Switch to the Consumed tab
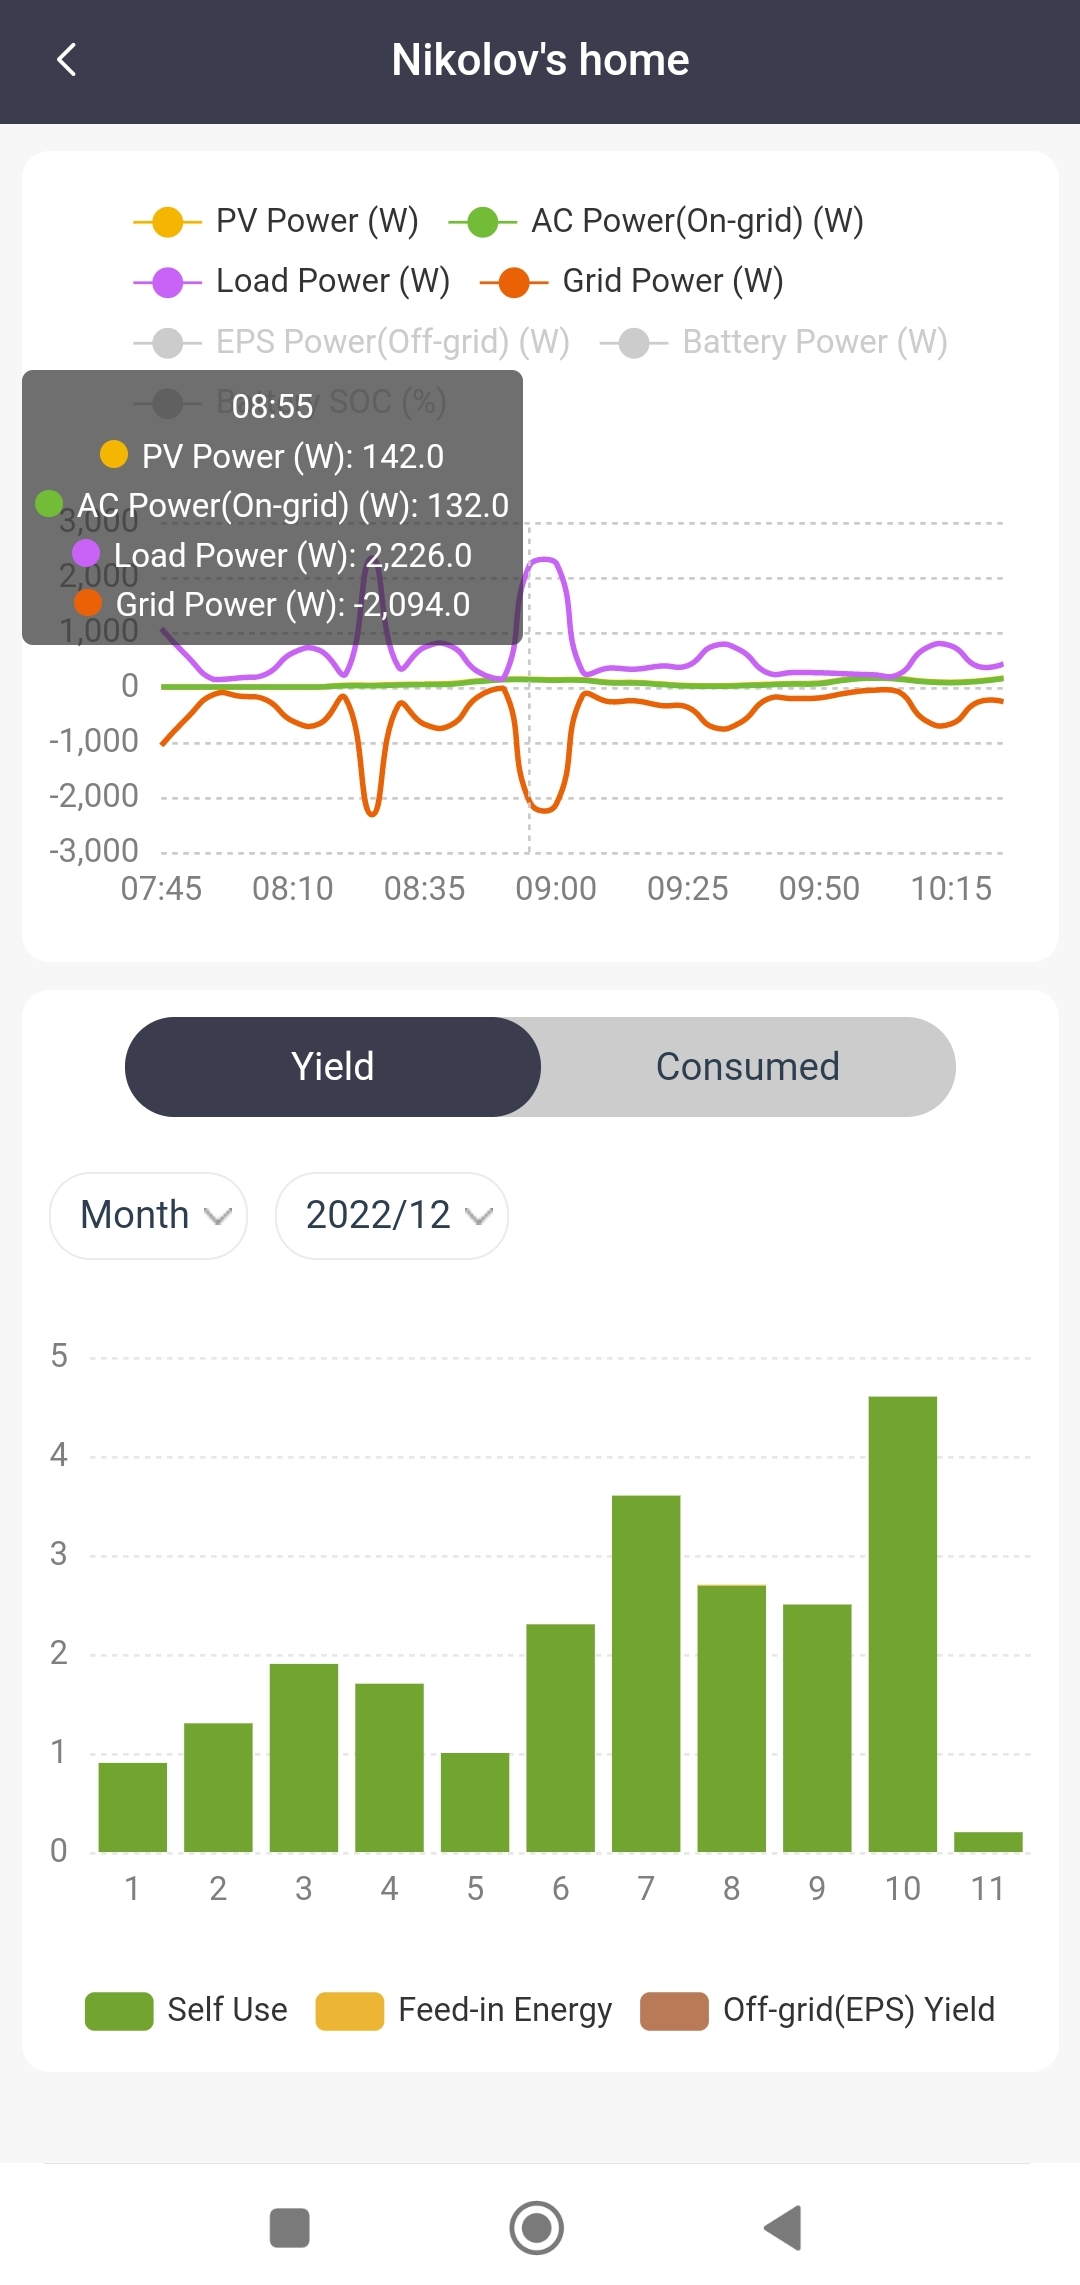Viewport: 1080px width, 2285px height. click(747, 1067)
